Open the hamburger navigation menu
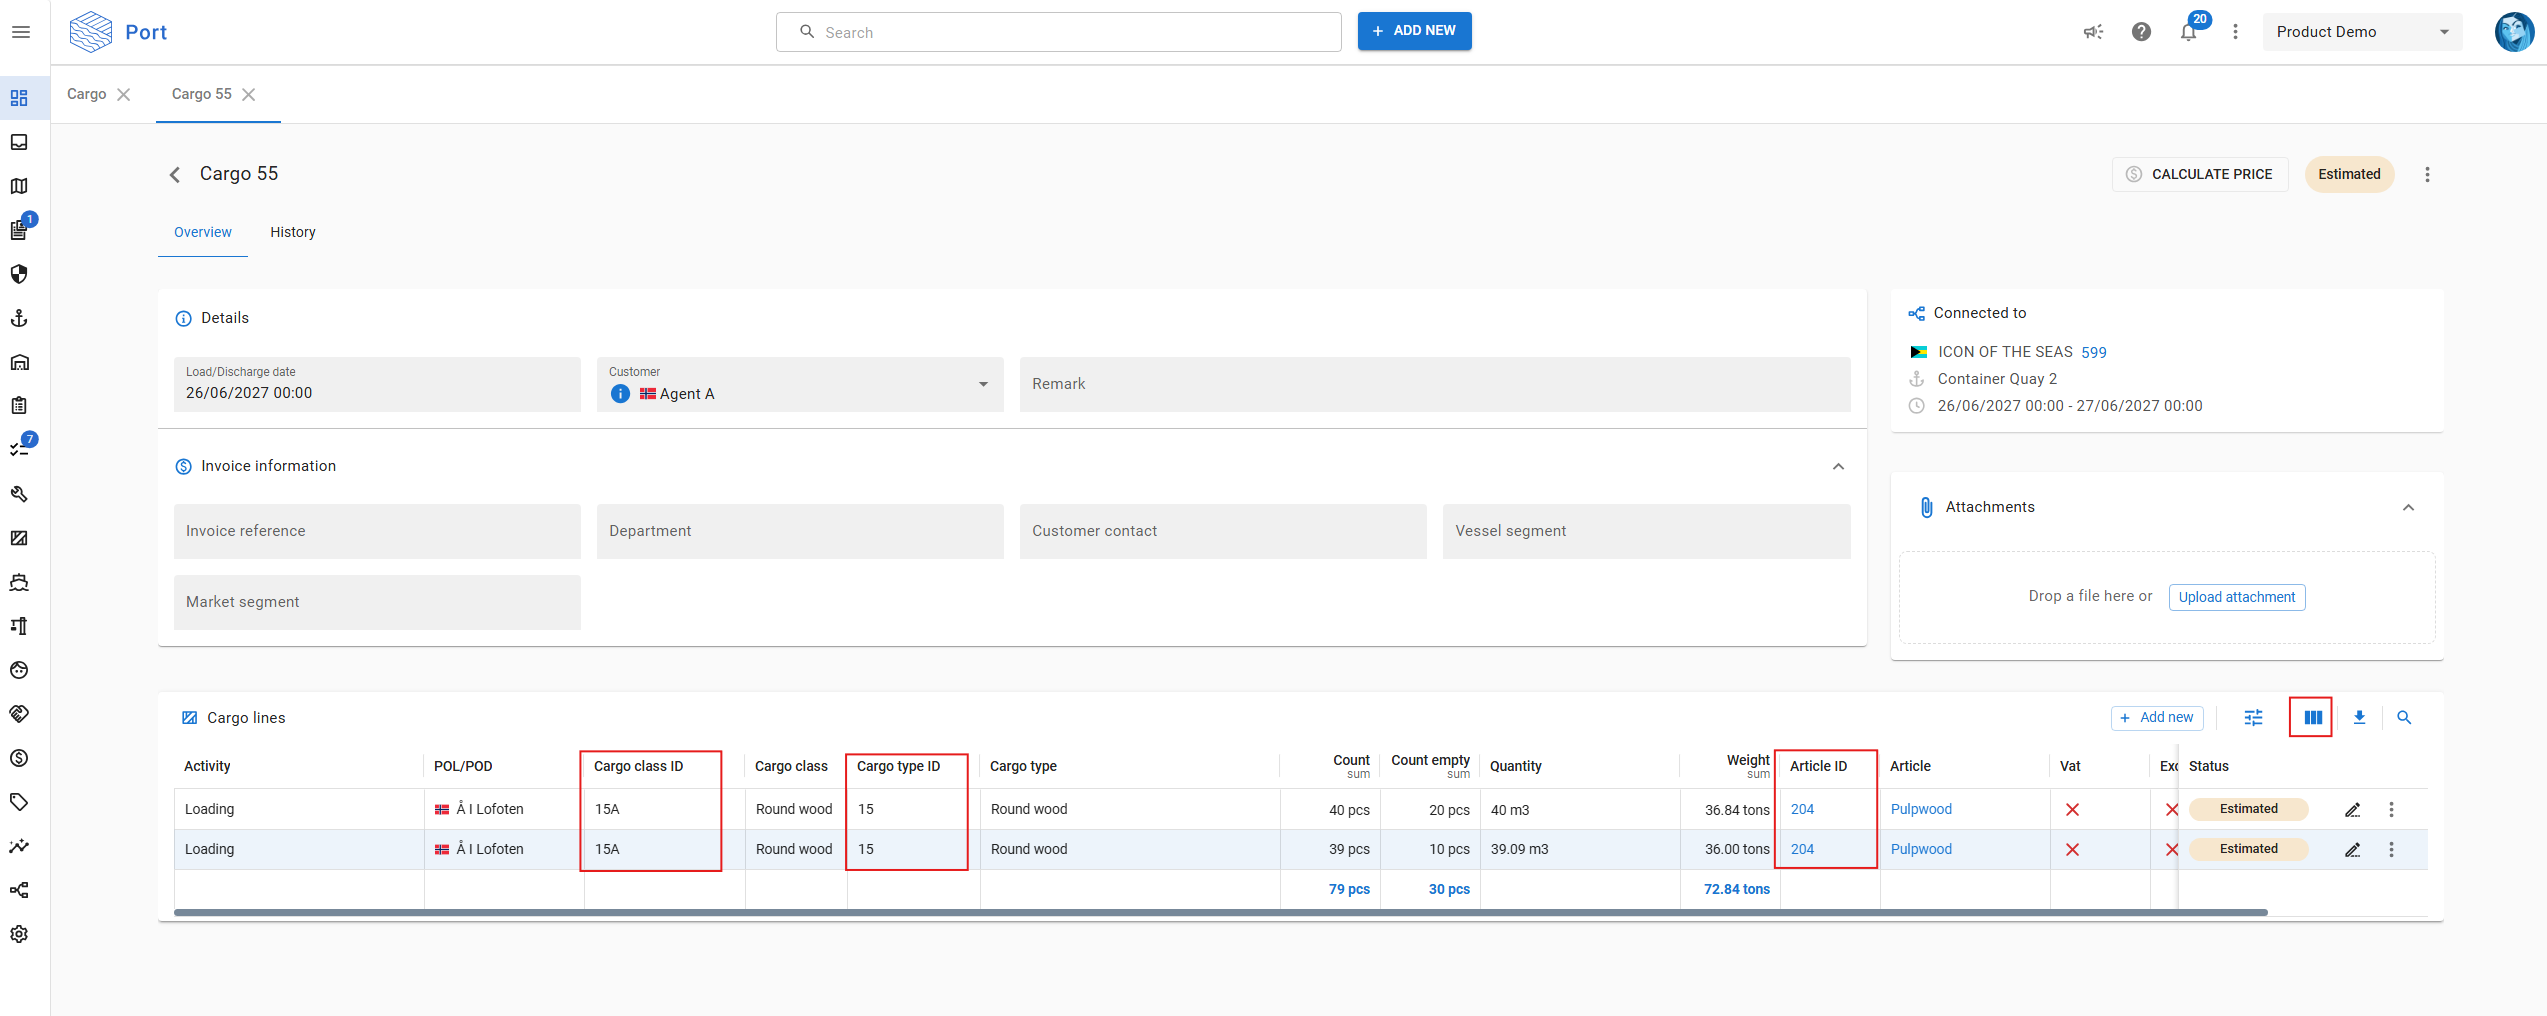This screenshot has width=2547, height=1016. [20, 32]
